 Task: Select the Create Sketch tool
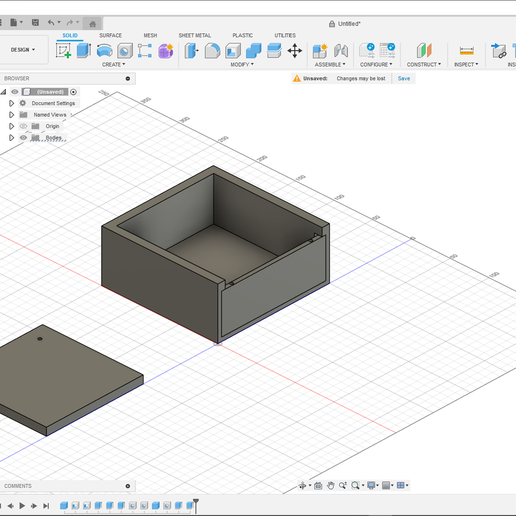coord(63,51)
